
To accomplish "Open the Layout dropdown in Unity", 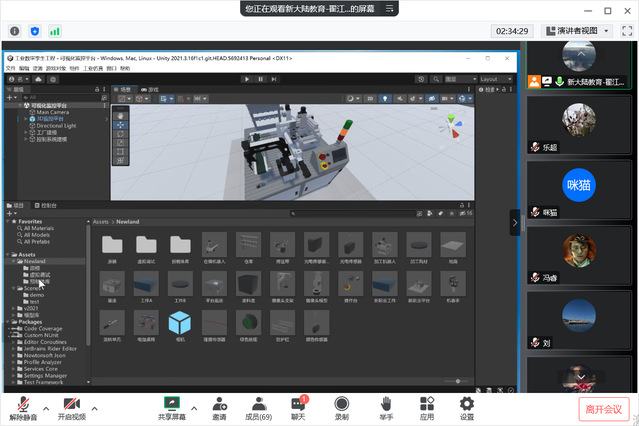I will point(495,79).
